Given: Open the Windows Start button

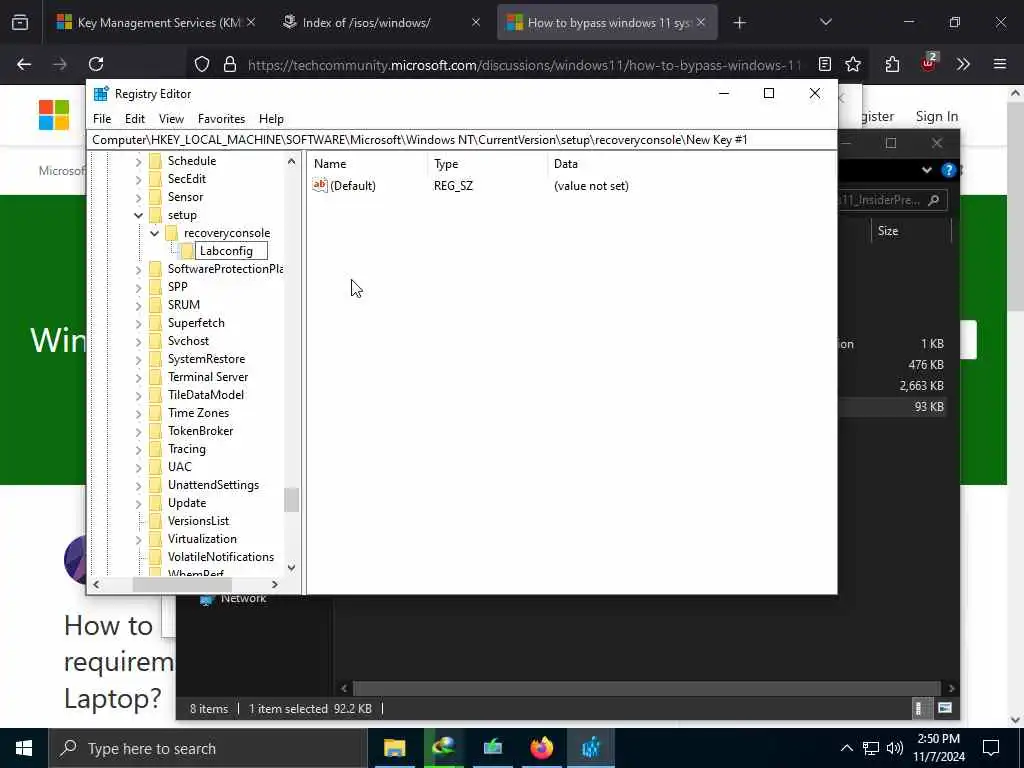Looking at the screenshot, I should click(24, 748).
